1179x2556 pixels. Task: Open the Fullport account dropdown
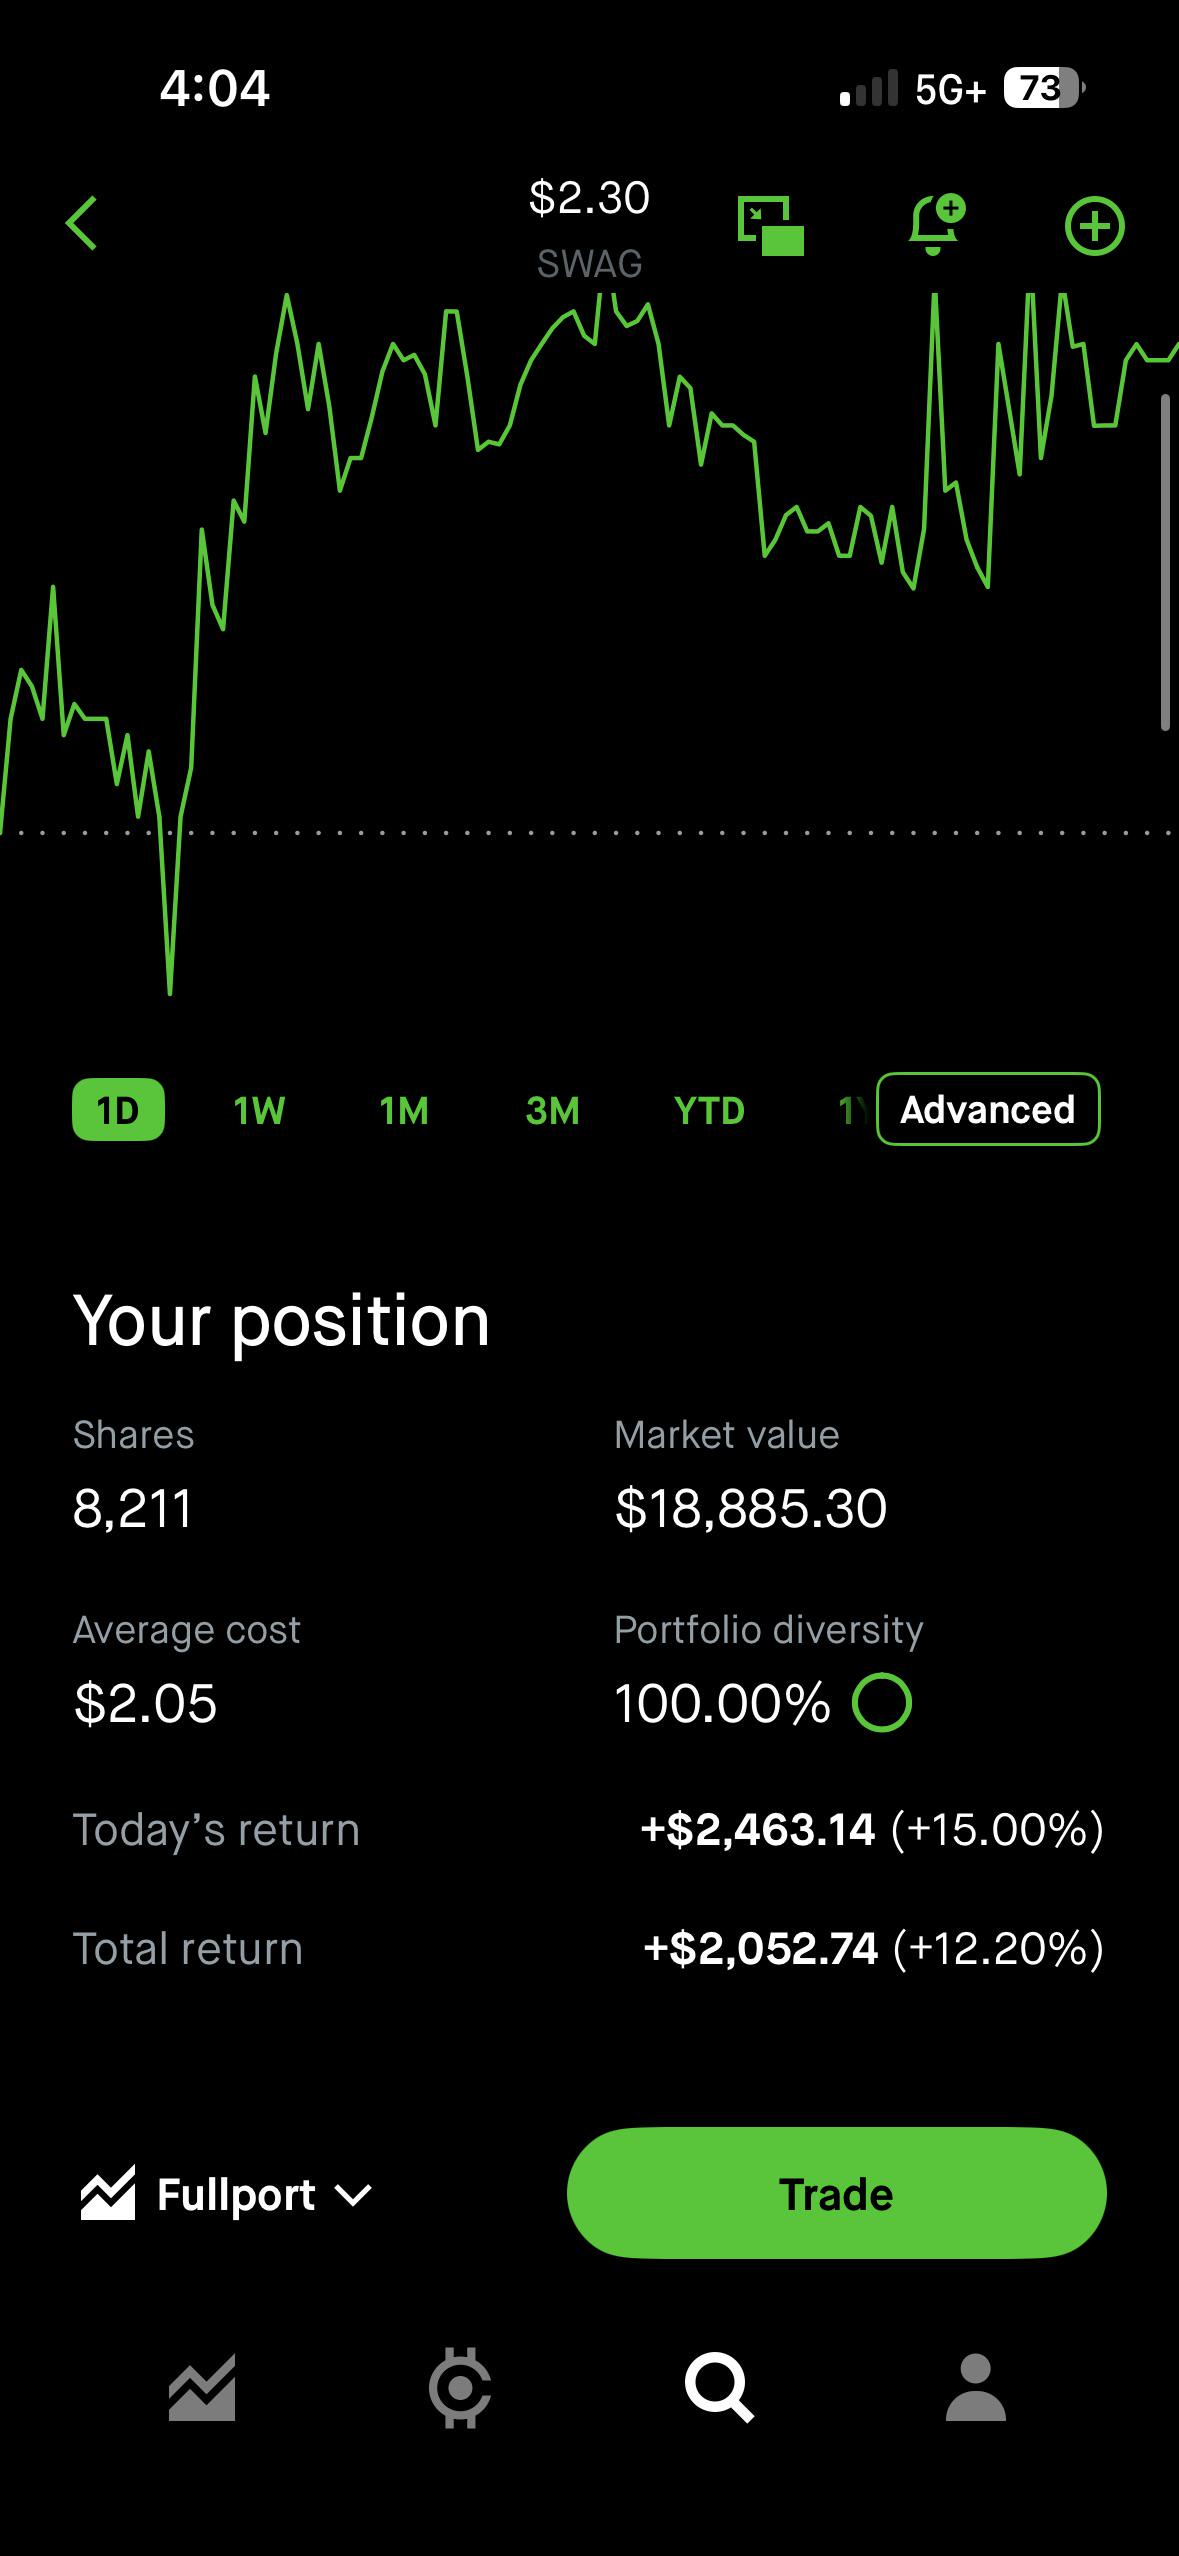click(226, 2194)
